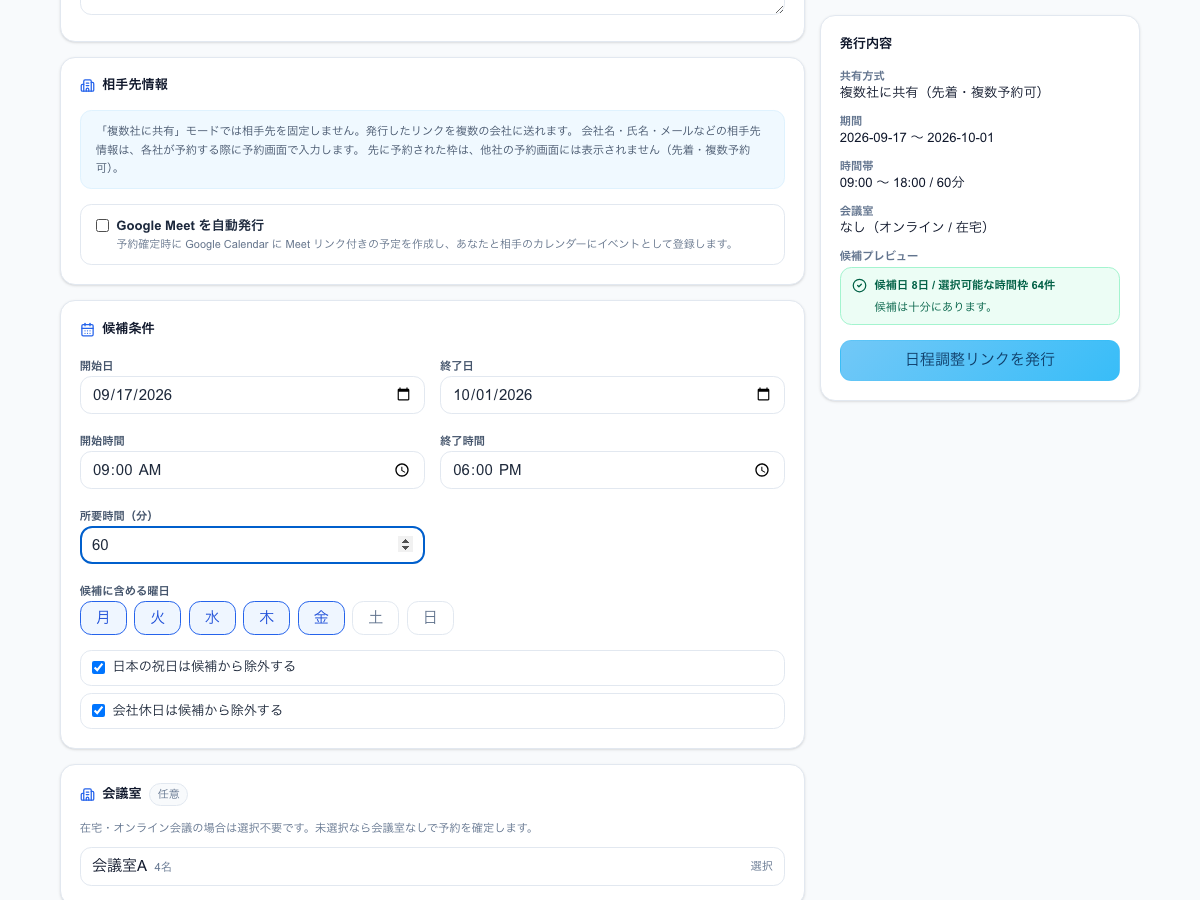The width and height of the screenshot is (1200, 900).
Task: Click なし（オンライン / 在宅） value
Action: [x=914, y=227]
